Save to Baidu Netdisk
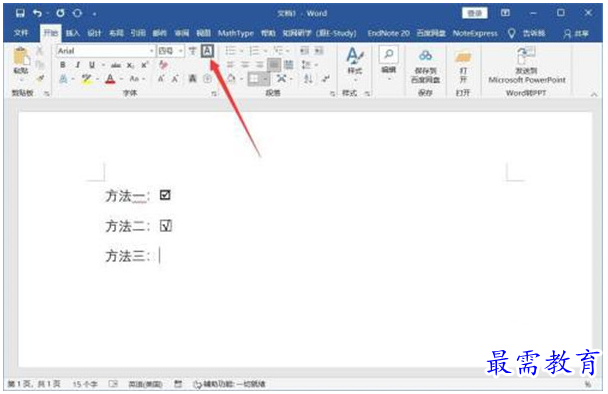The image size is (608, 394). click(x=425, y=67)
